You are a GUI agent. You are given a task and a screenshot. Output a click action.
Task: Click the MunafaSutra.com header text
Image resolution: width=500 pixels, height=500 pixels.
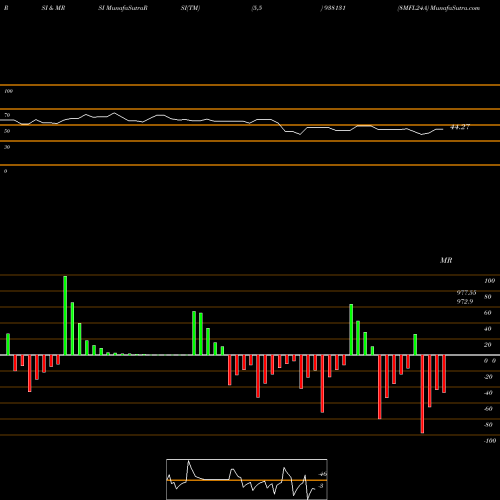coord(455,8)
